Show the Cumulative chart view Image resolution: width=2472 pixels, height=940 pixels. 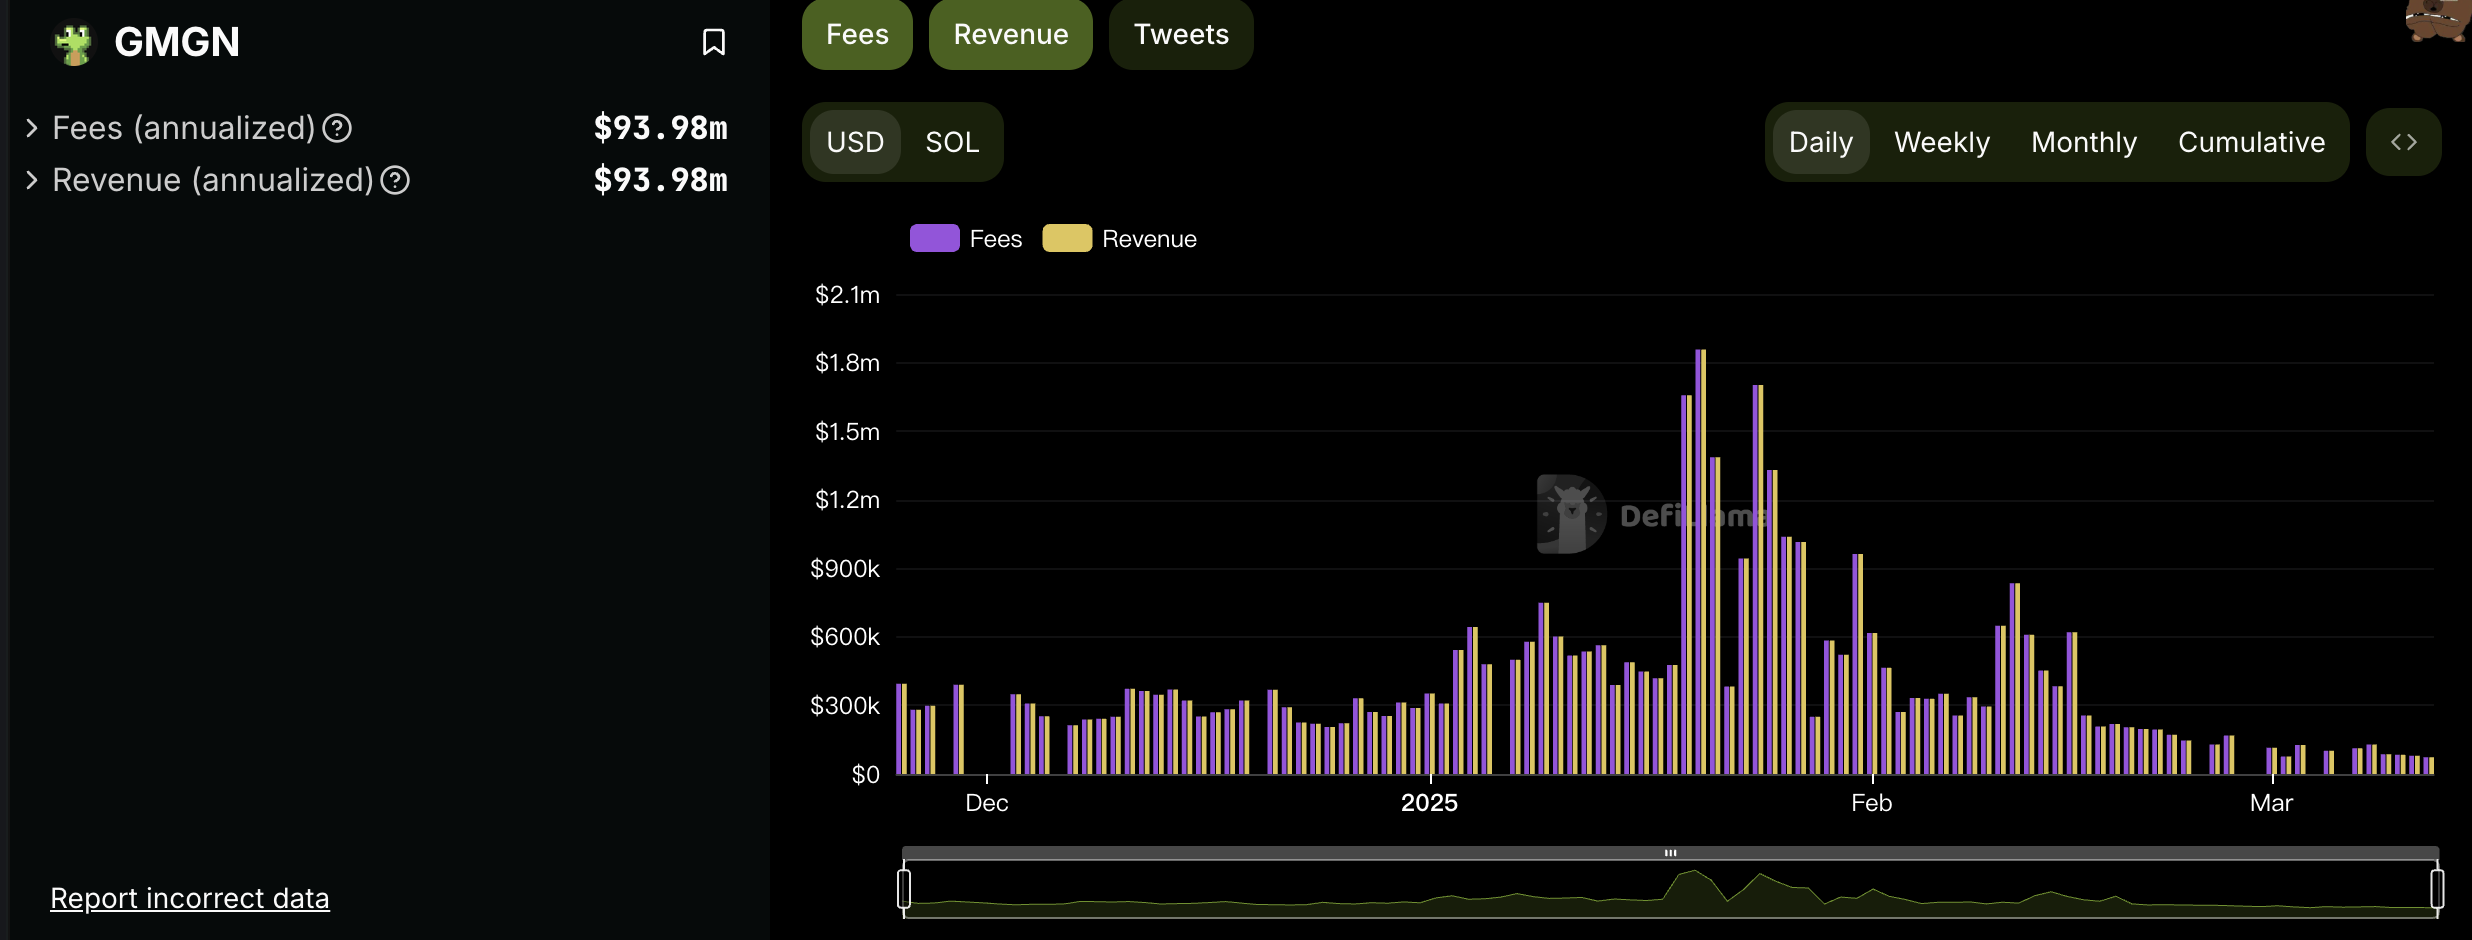click(x=2251, y=142)
